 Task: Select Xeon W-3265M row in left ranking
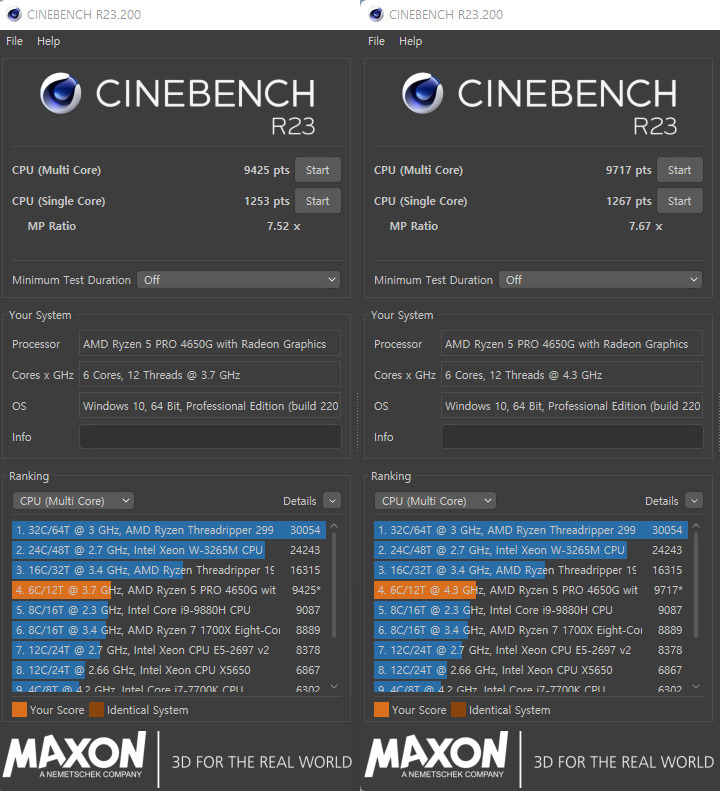click(169, 550)
